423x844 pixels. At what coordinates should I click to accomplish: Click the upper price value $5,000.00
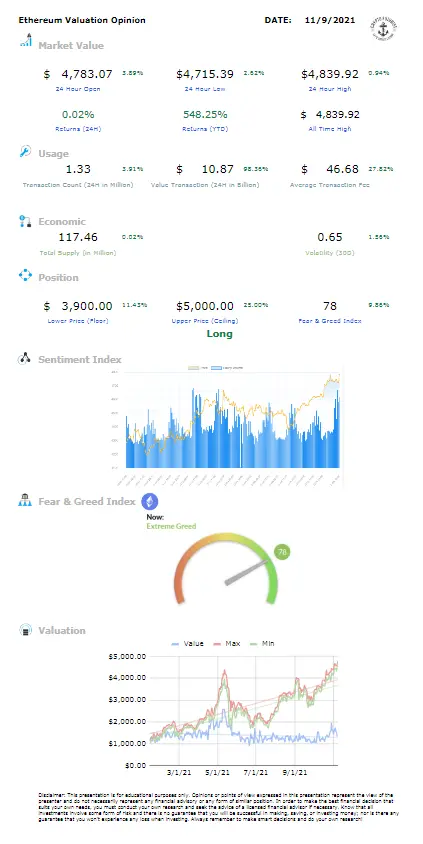point(205,306)
